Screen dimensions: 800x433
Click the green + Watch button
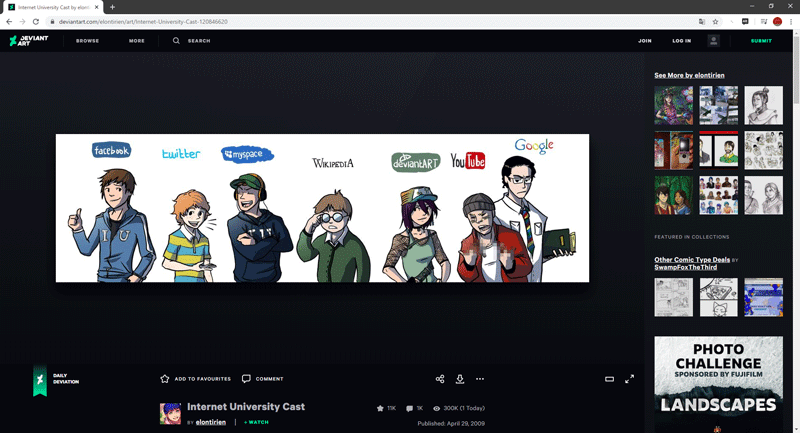pyautogui.click(x=256, y=422)
